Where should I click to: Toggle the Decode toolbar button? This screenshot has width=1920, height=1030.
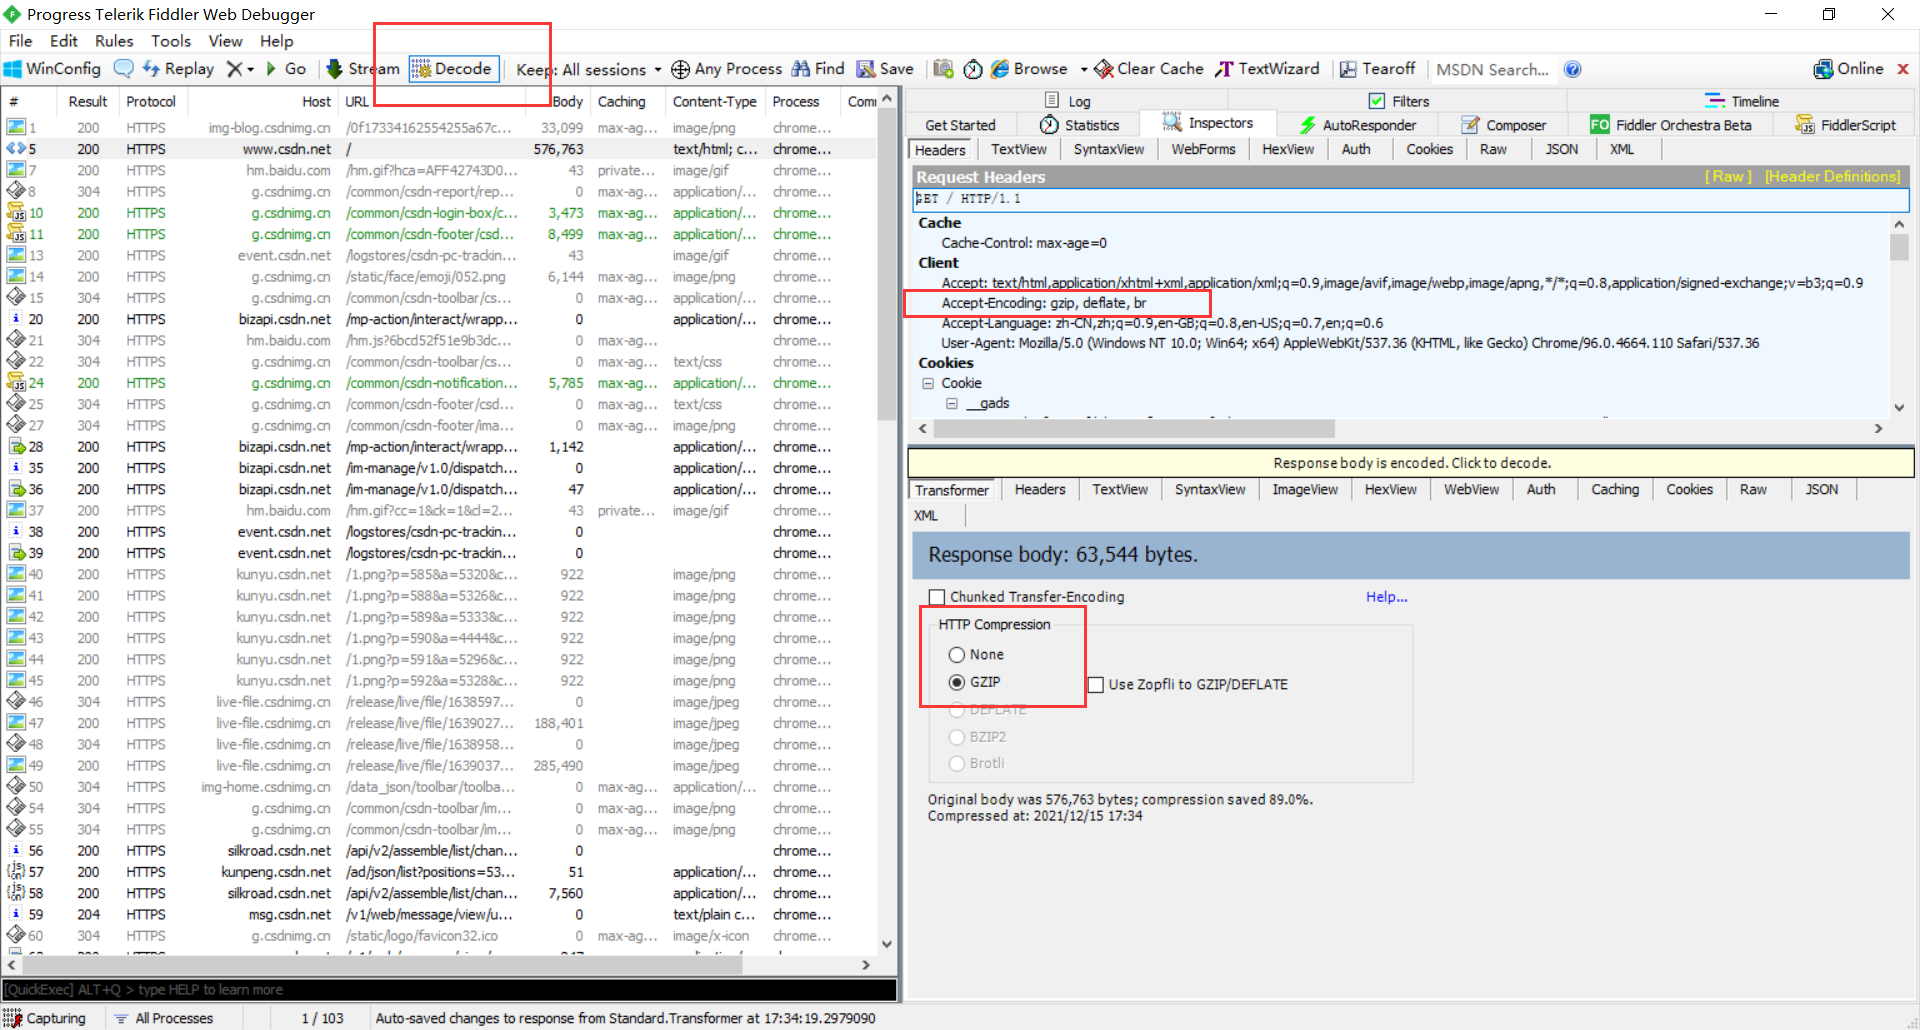[453, 69]
